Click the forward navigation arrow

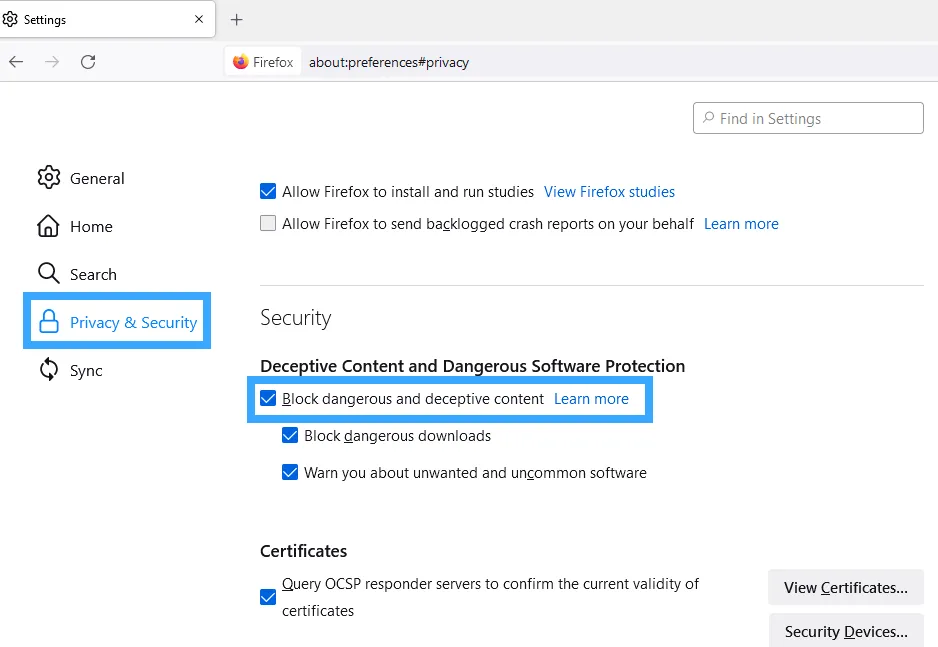(x=52, y=62)
